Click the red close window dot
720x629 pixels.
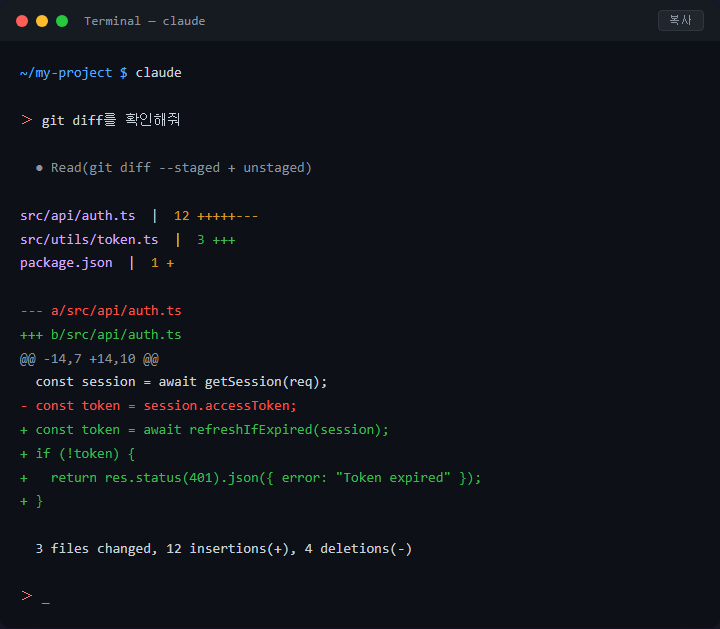tap(22, 21)
